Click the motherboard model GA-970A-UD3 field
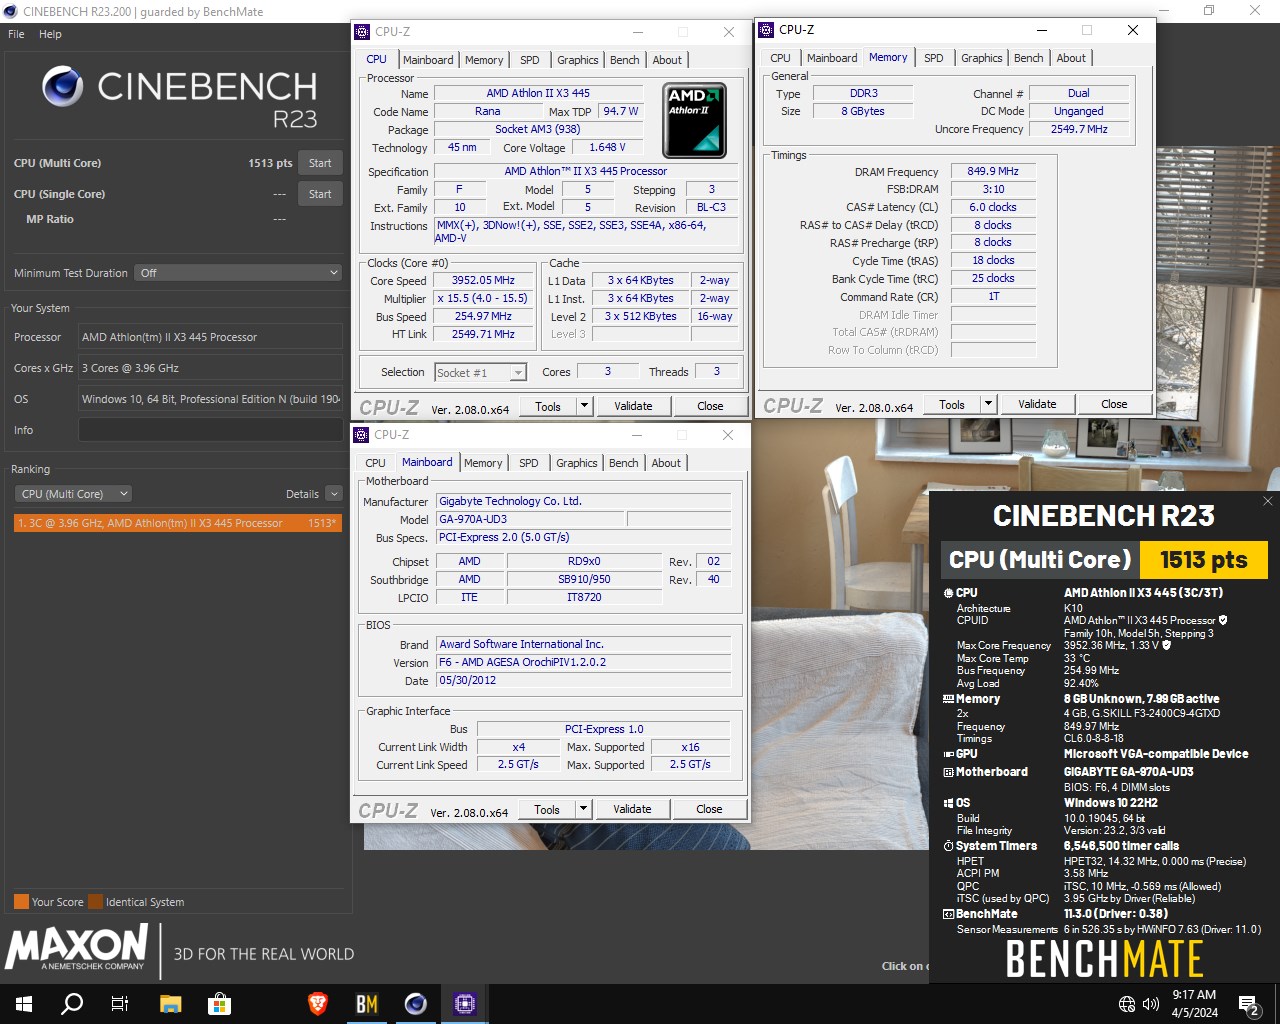Image resolution: width=1280 pixels, height=1024 pixels. pyautogui.click(x=530, y=519)
